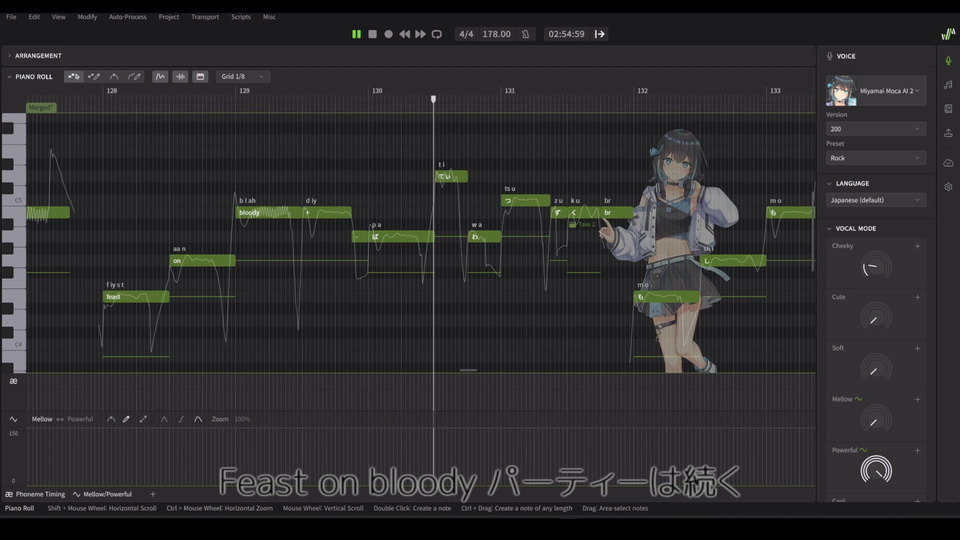
Task: Open the Scripts menu
Action: 241,17
